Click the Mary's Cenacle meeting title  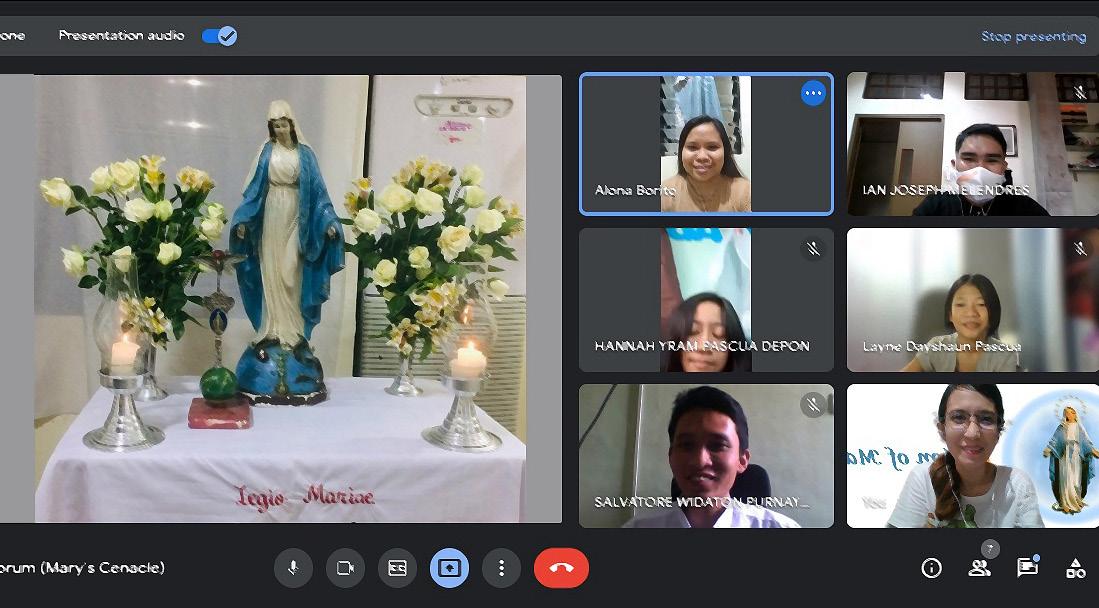(x=83, y=568)
